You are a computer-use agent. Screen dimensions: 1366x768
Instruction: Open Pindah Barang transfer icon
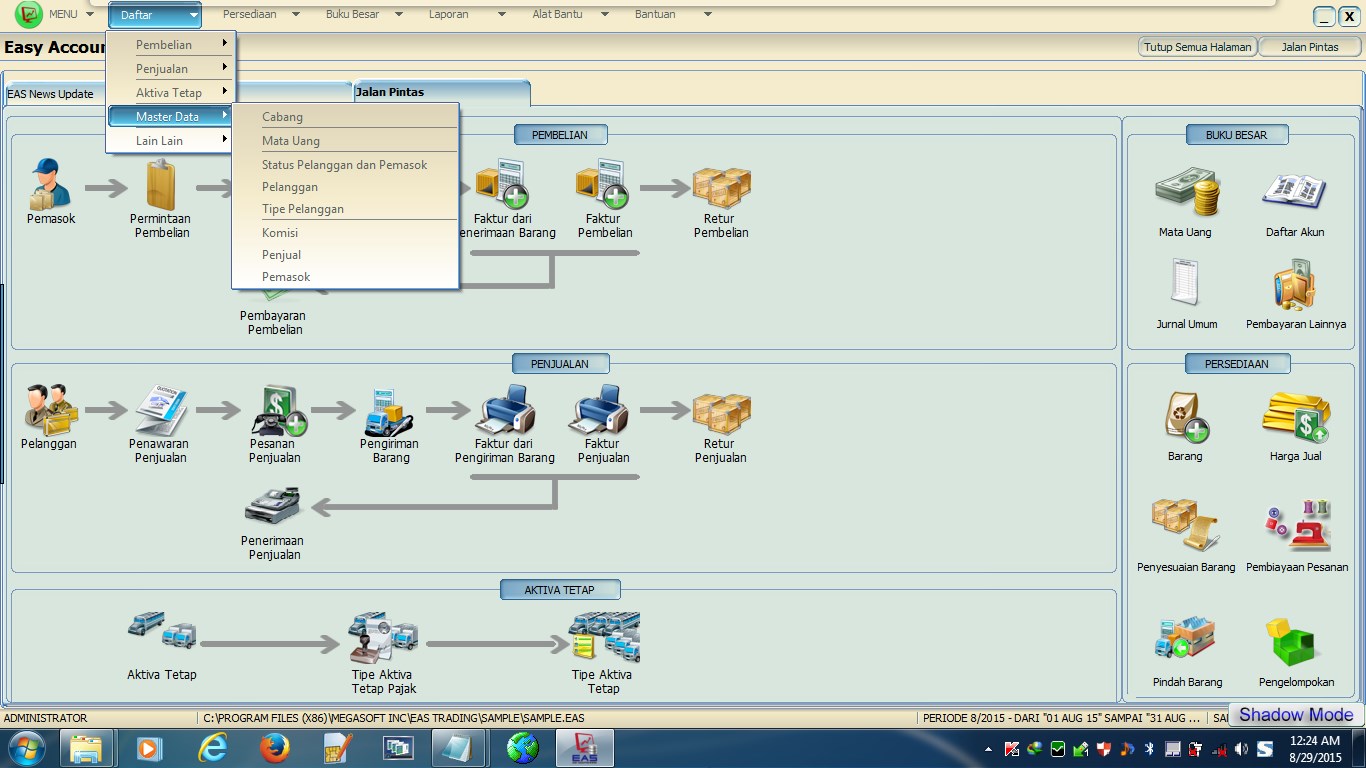1185,639
